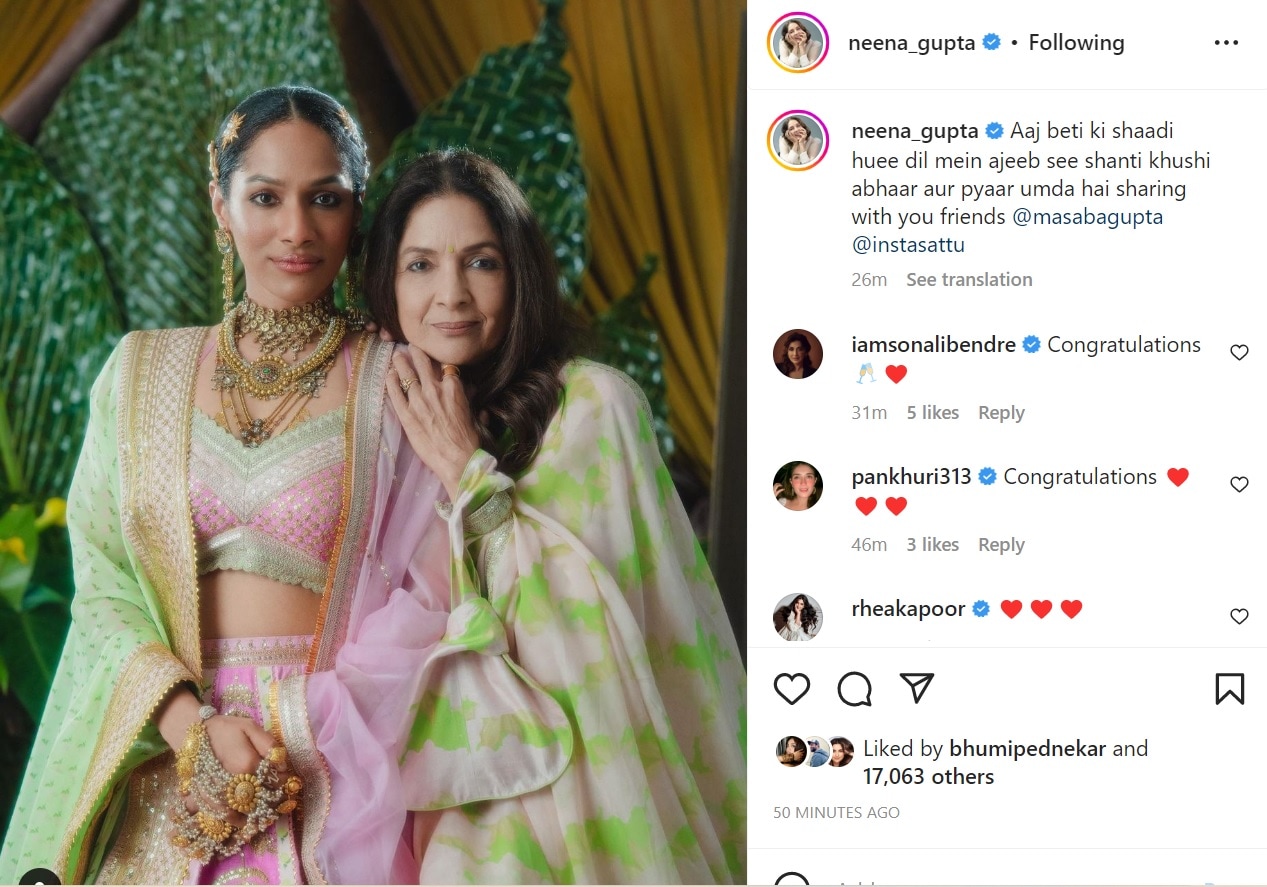
Task: Like iamsonalibendre's comment heart
Action: tap(1239, 352)
